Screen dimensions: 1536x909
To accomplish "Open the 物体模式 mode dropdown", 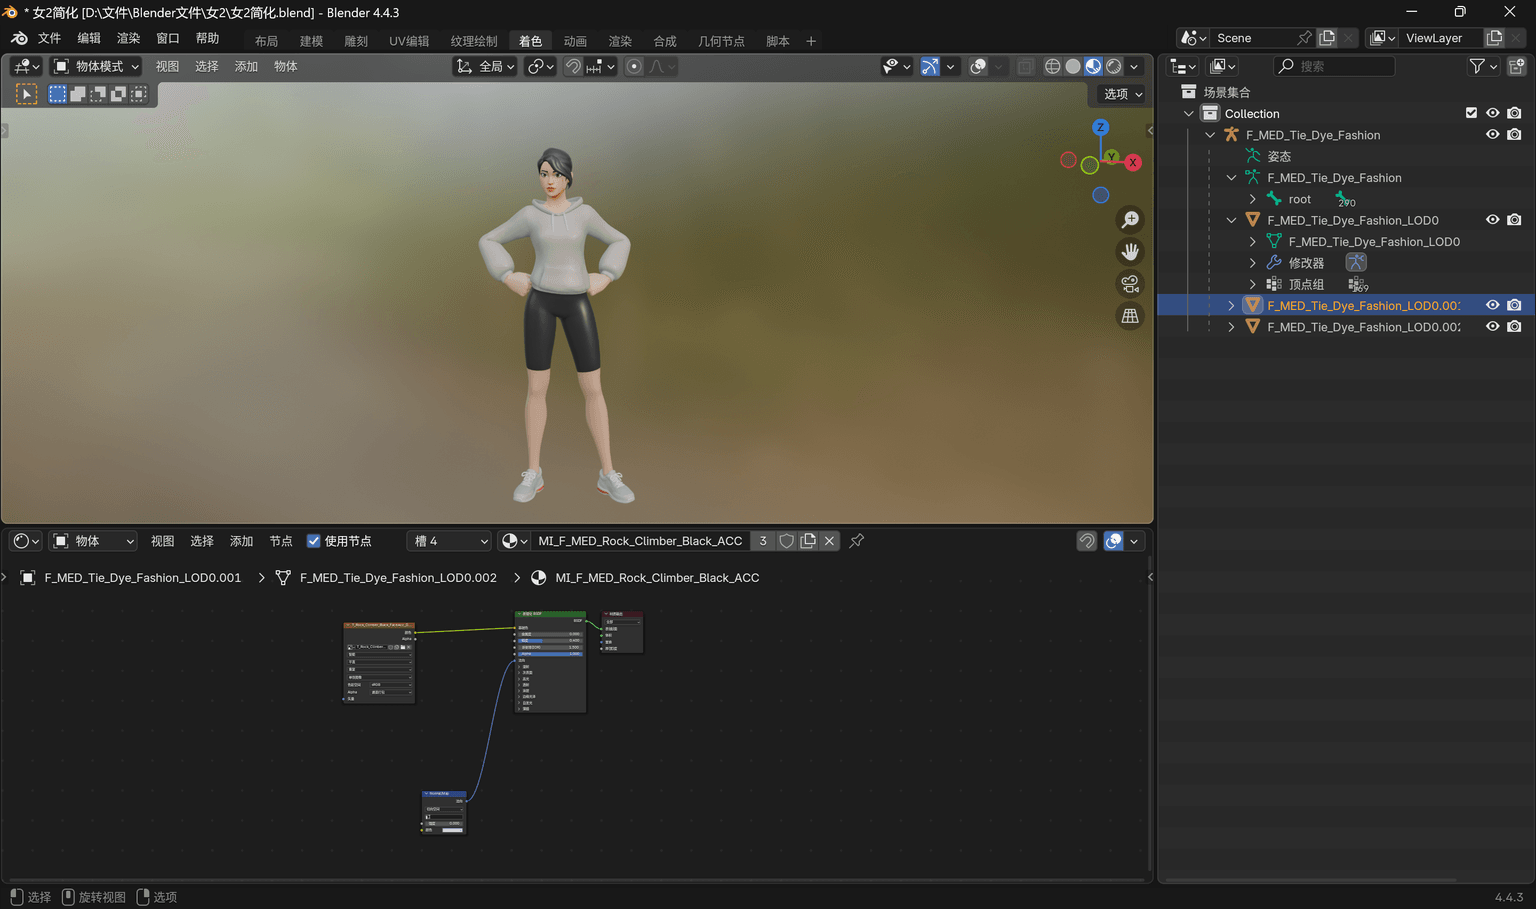I will (x=96, y=66).
